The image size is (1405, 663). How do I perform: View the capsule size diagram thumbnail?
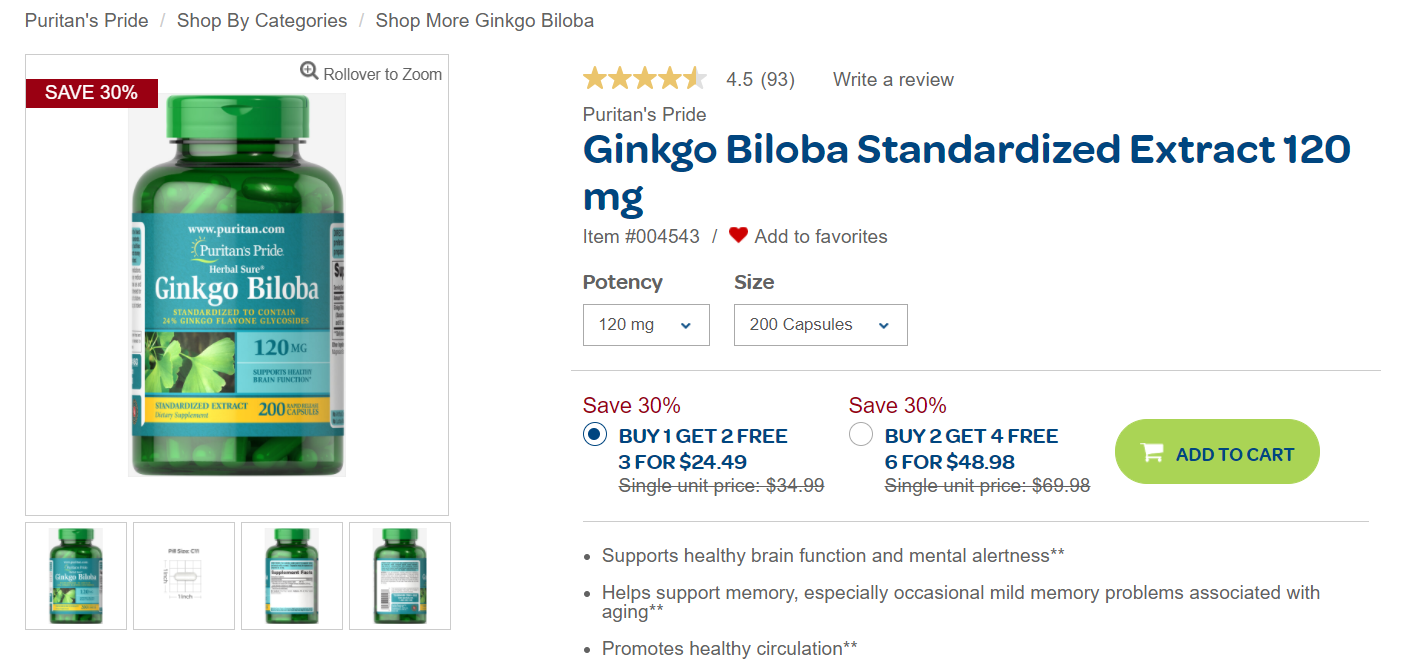[x=184, y=576]
